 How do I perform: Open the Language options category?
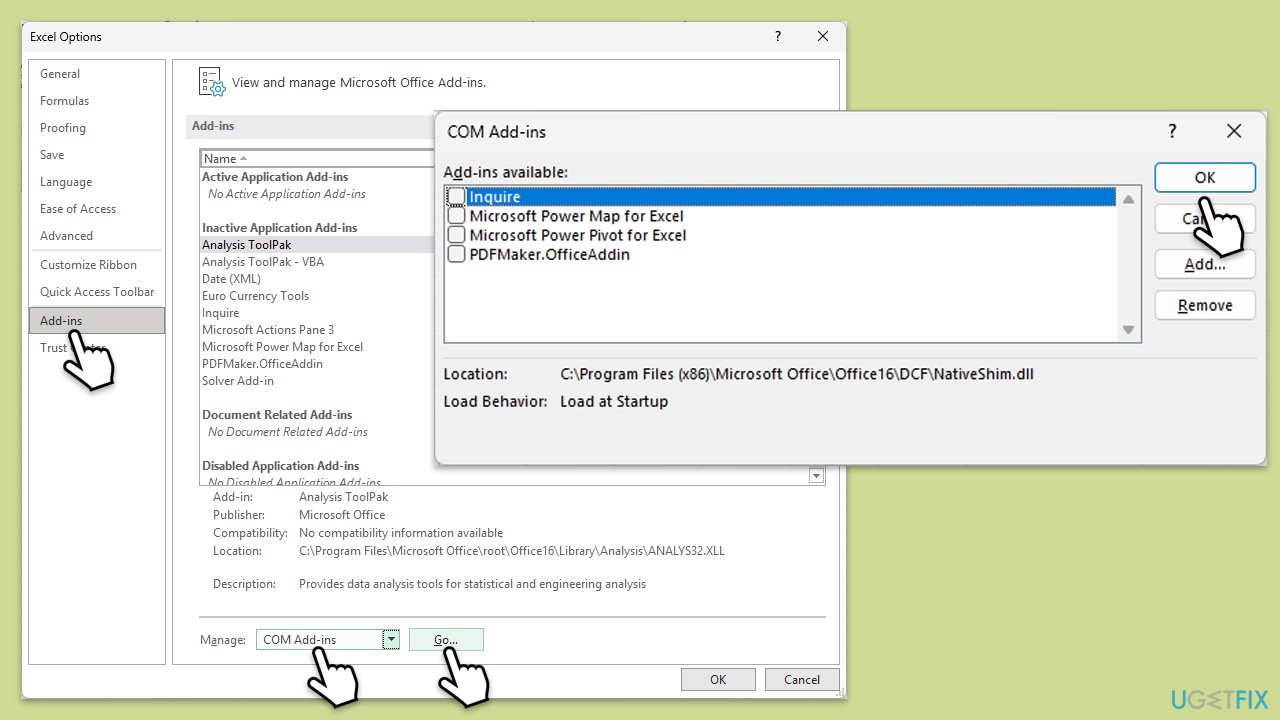(x=66, y=182)
